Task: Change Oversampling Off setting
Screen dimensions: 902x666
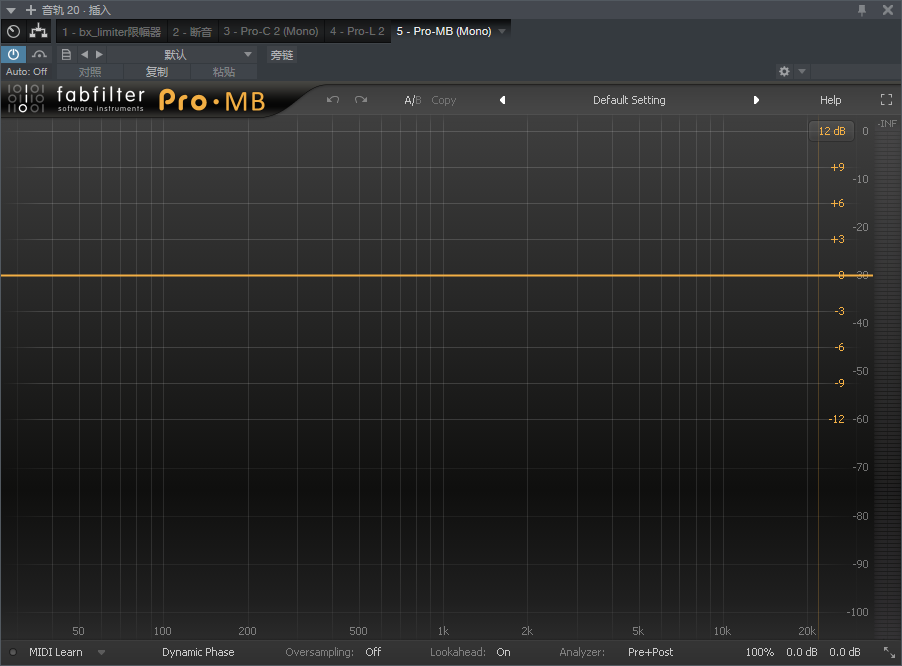Action: pyautogui.click(x=373, y=652)
